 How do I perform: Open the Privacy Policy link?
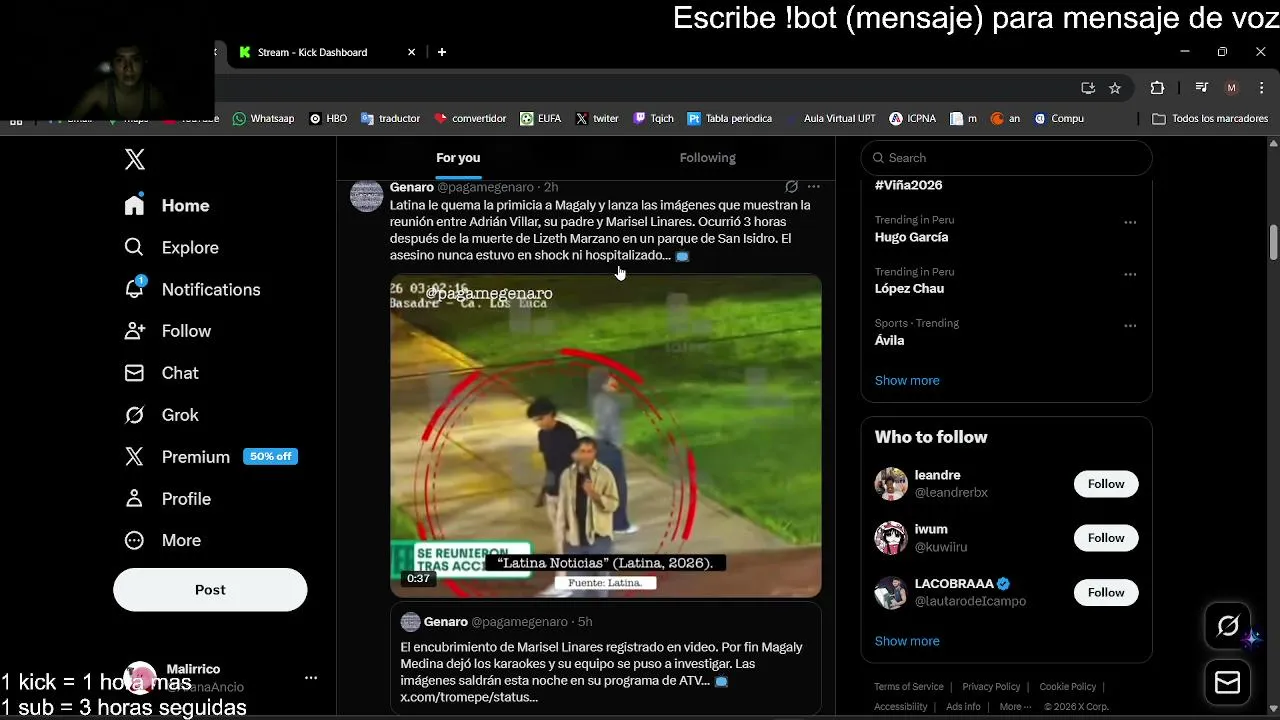(x=991, y=687)
